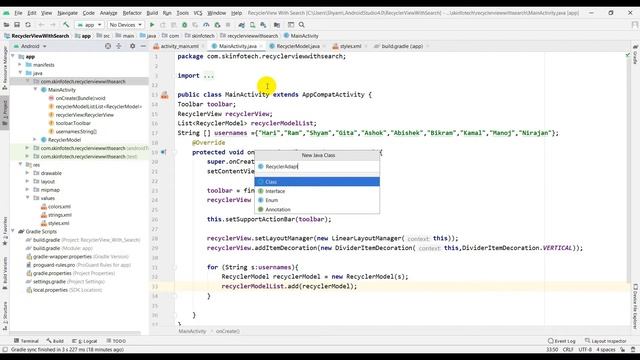
Task: Open the VCS menu
Action: click(x=198, y=13)
